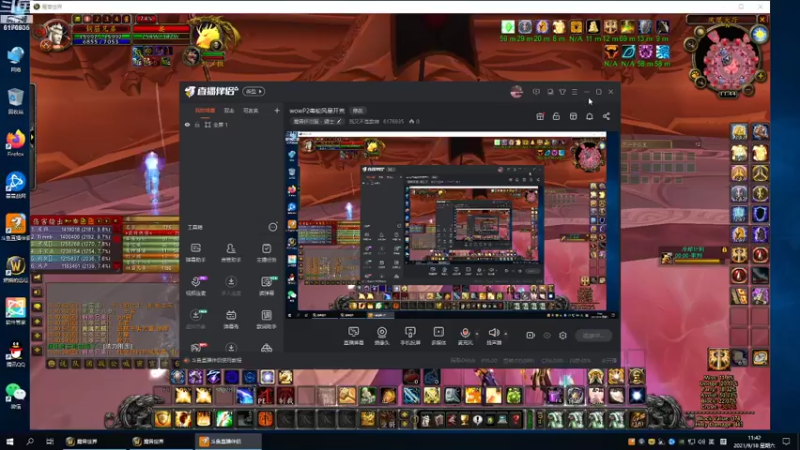This screenshot has width=800, height=450.
Task: Open the Recycle Bin desktop icon
Action: (x=16, y=100)
